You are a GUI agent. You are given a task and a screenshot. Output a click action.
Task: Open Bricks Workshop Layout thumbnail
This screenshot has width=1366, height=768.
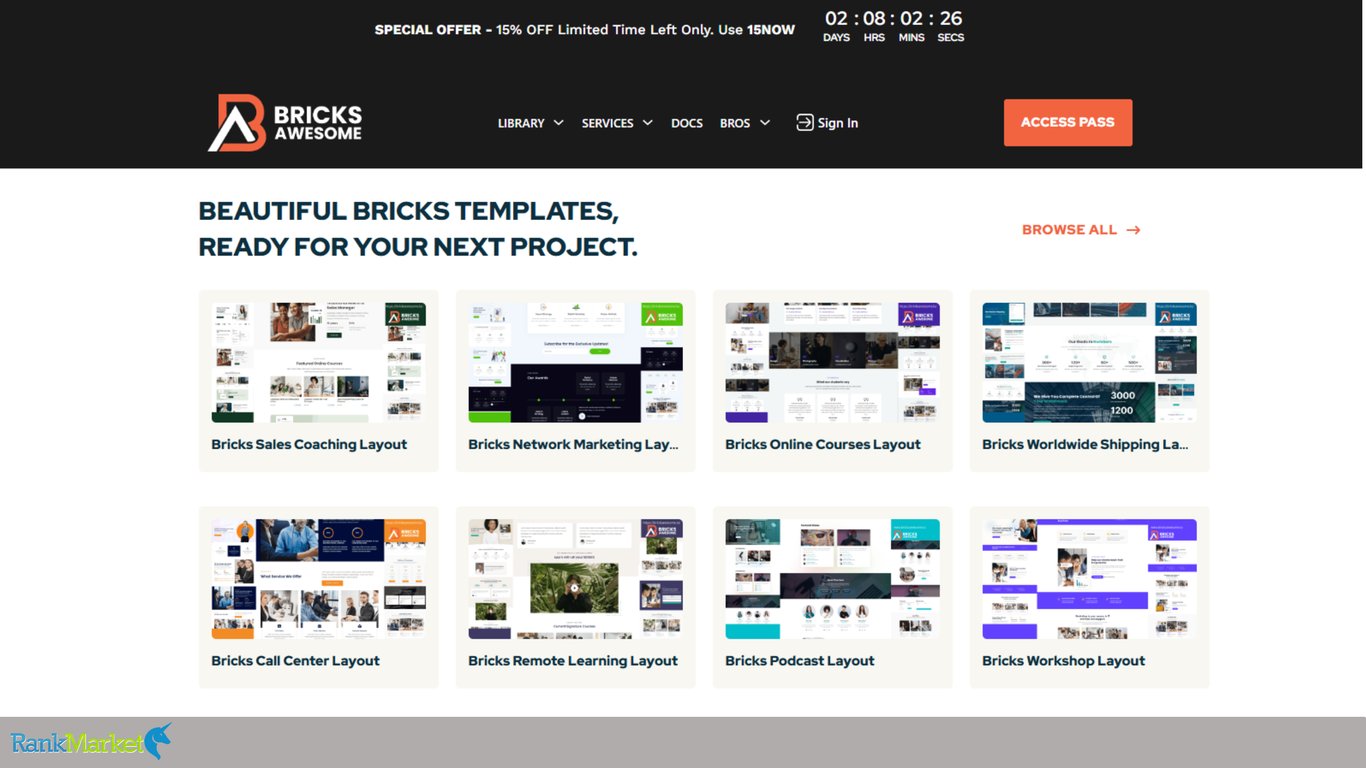point(1090,579)
